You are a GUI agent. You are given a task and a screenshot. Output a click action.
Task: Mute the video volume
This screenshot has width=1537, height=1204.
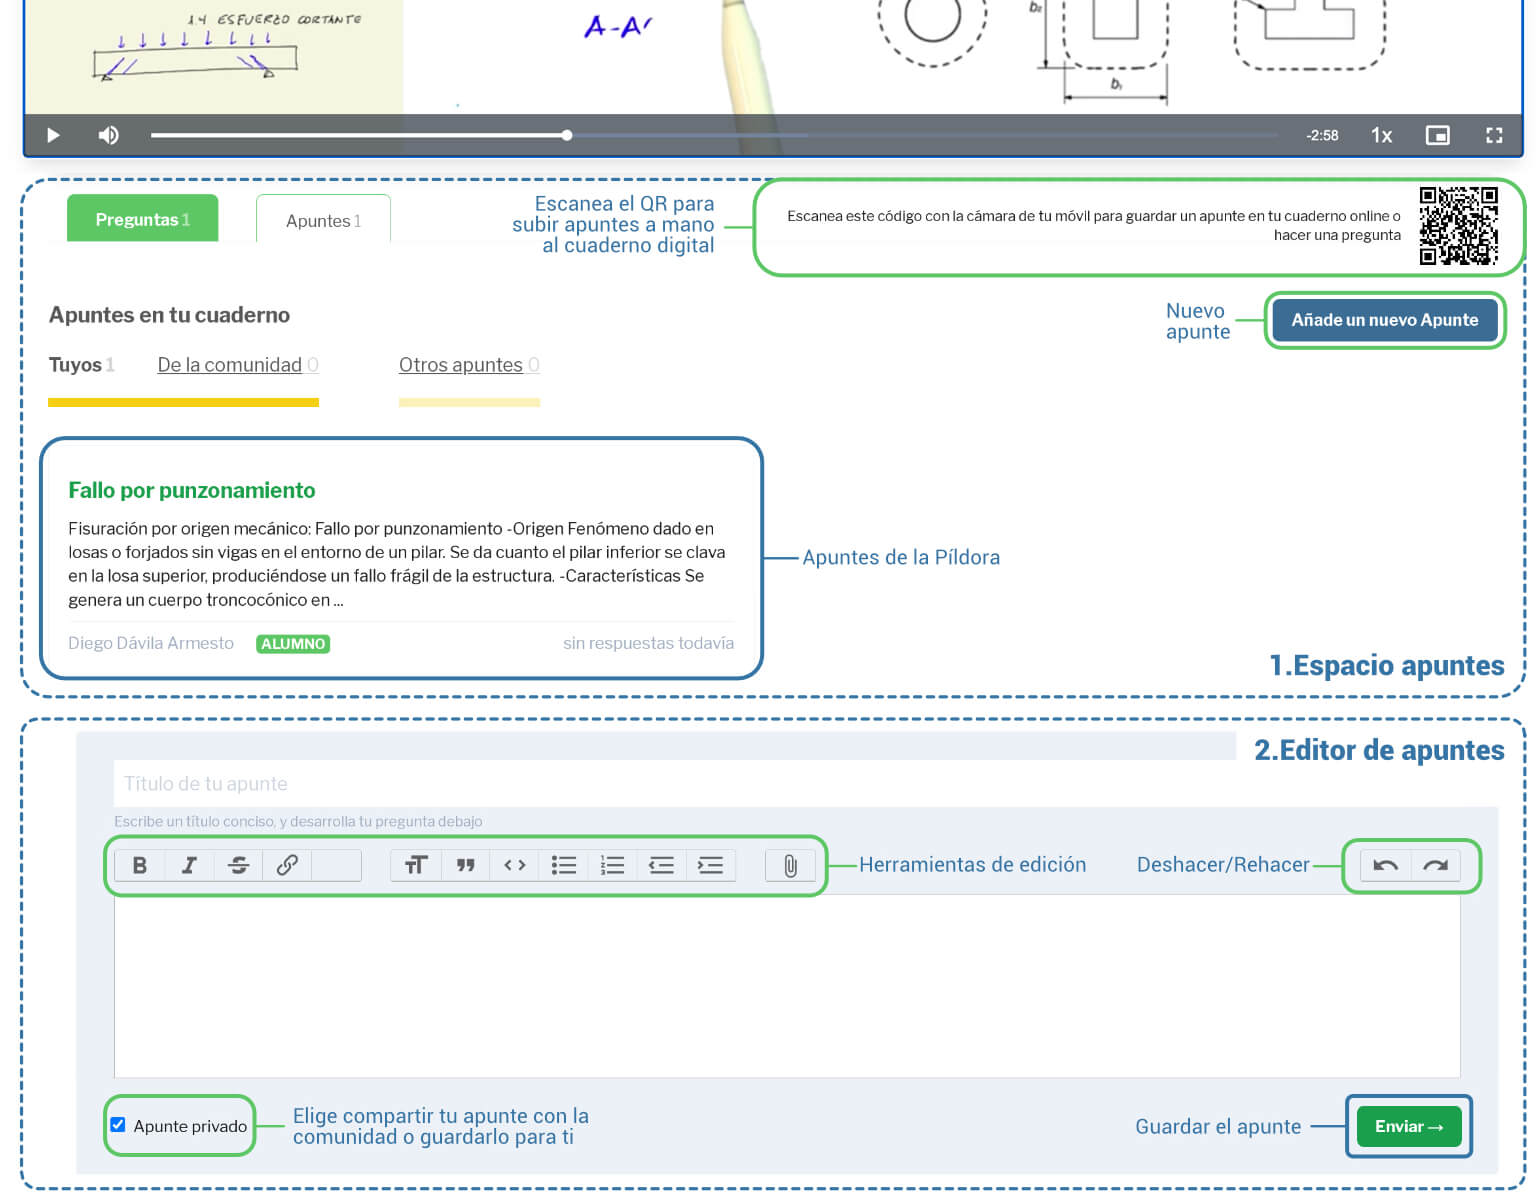click(x=109, y=135)
